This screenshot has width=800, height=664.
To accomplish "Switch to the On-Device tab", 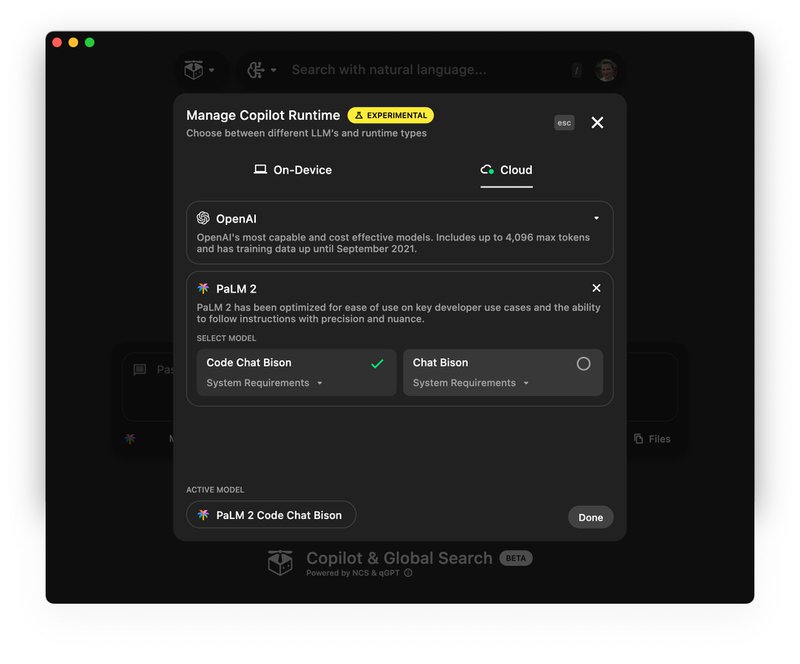I will click(x=293, y=170).
